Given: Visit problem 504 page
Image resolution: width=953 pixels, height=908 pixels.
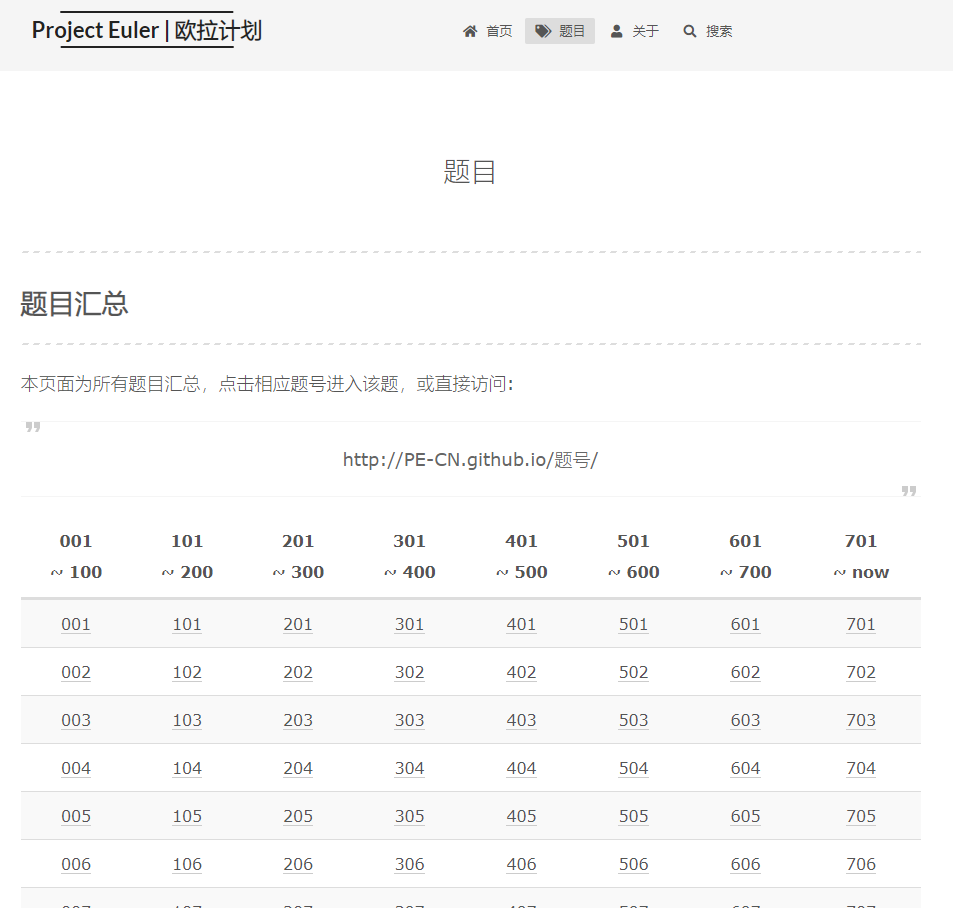Looking at the screenshot, I should pos(633,768).
